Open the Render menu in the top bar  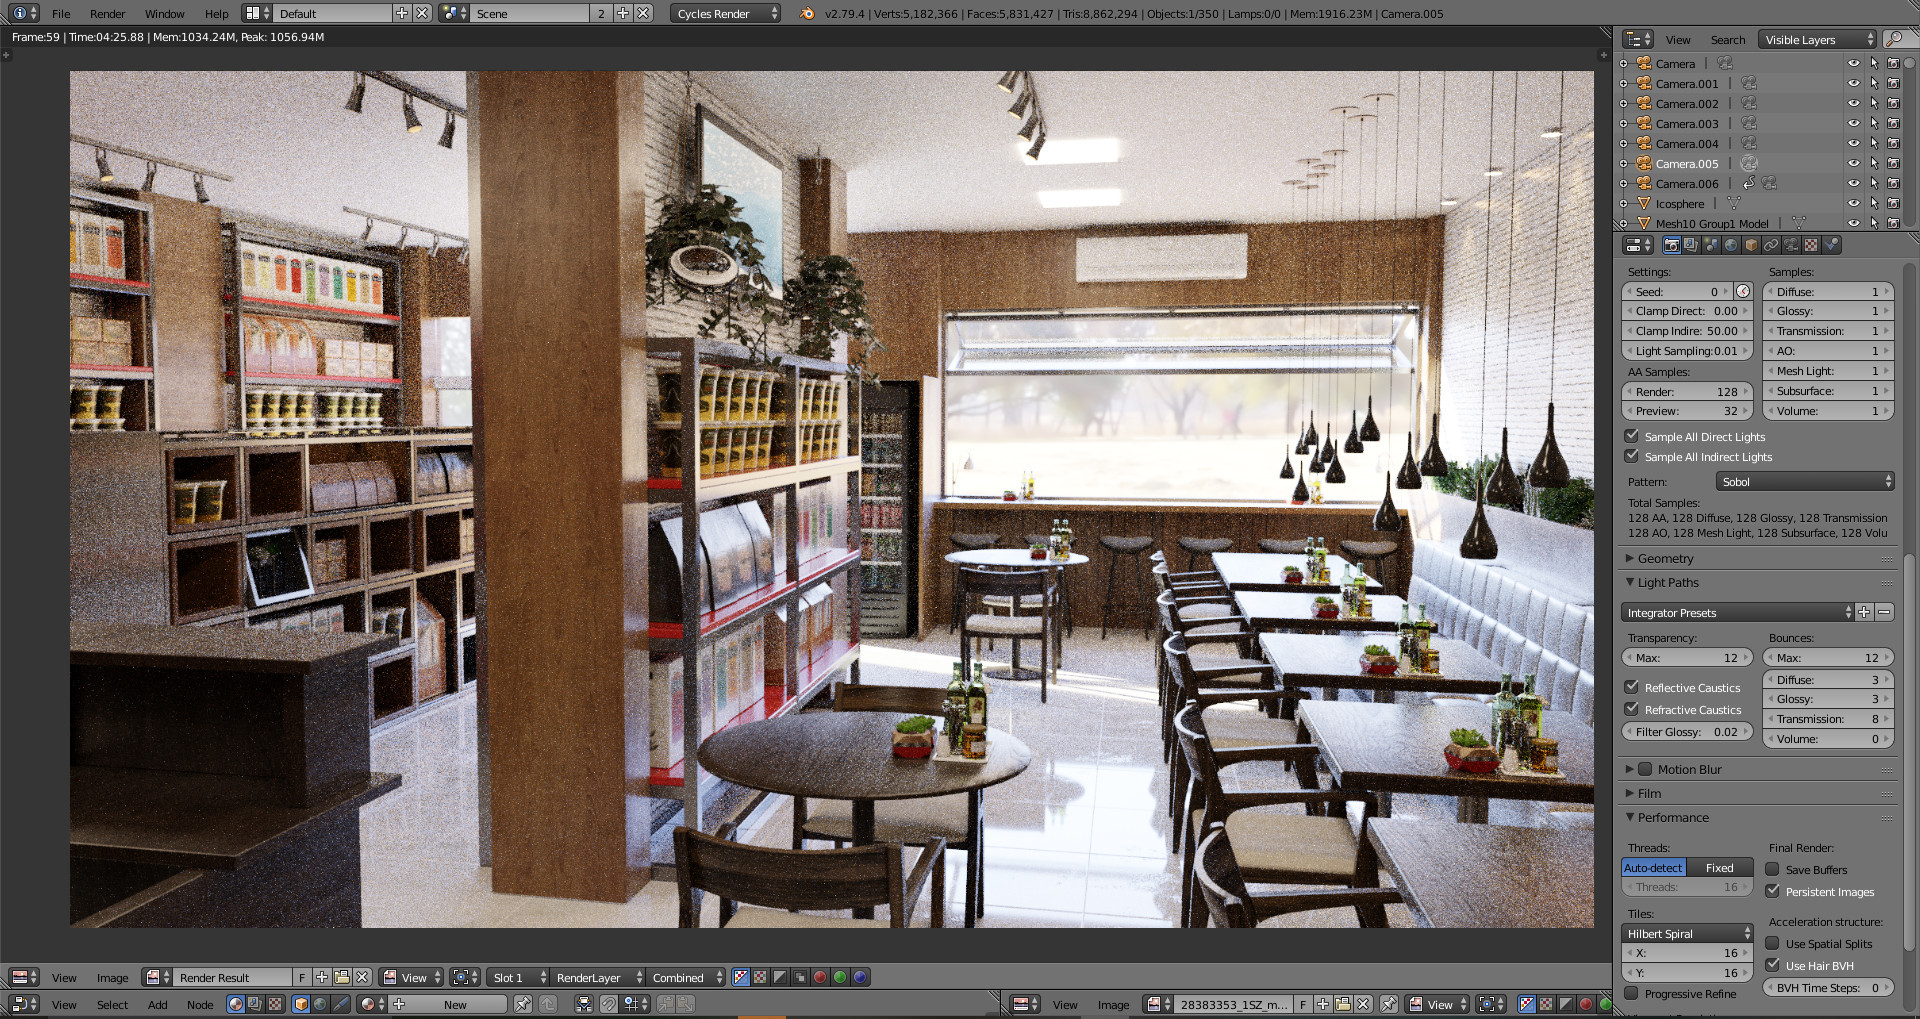pyautogui.click(x=107, y=13)
